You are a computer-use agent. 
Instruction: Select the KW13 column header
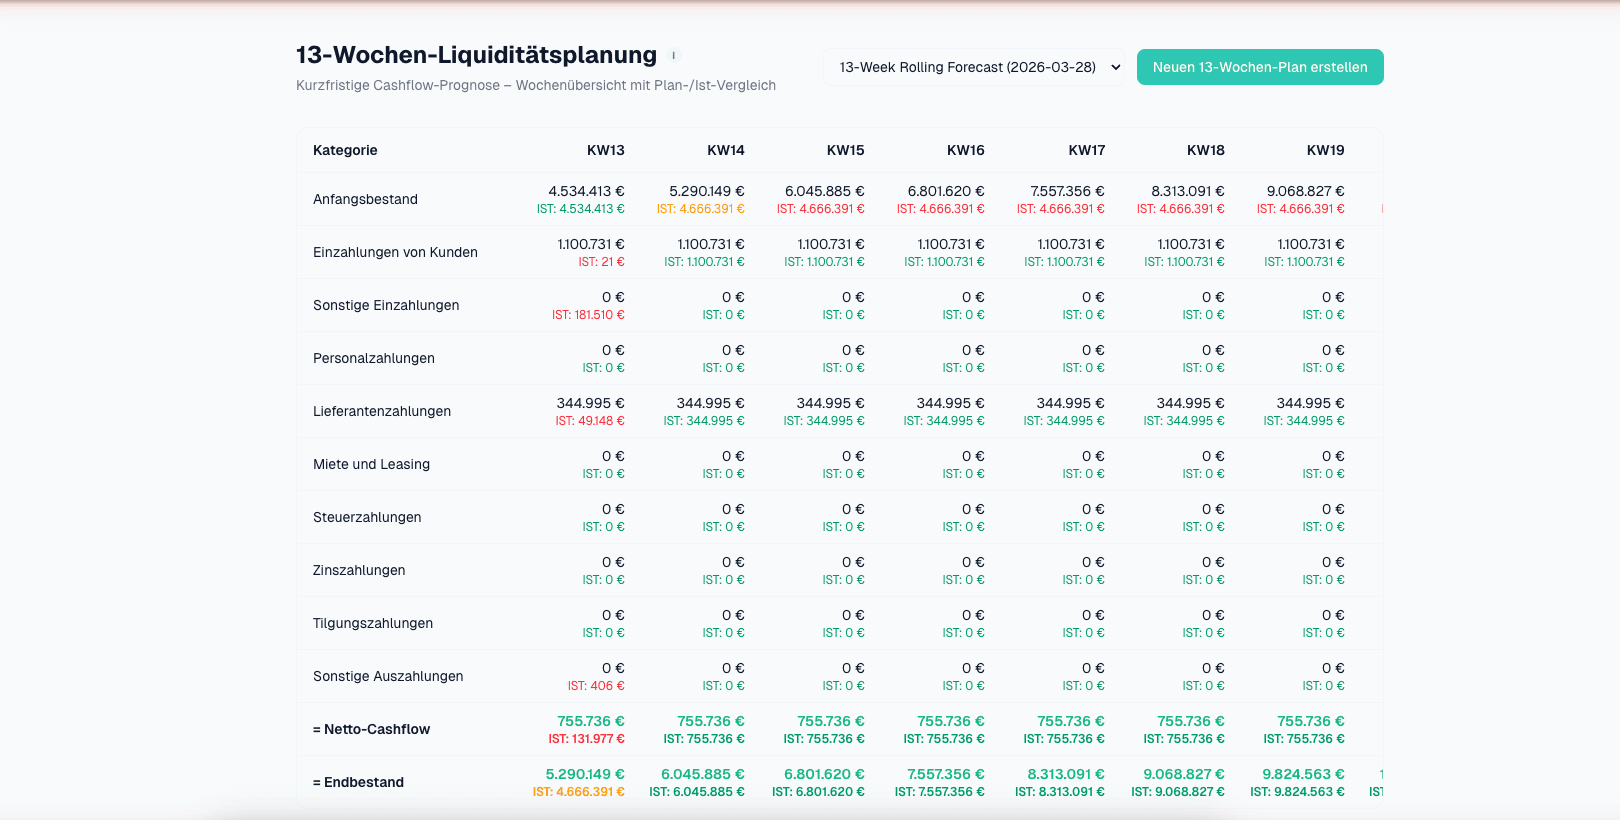point(605,150)
